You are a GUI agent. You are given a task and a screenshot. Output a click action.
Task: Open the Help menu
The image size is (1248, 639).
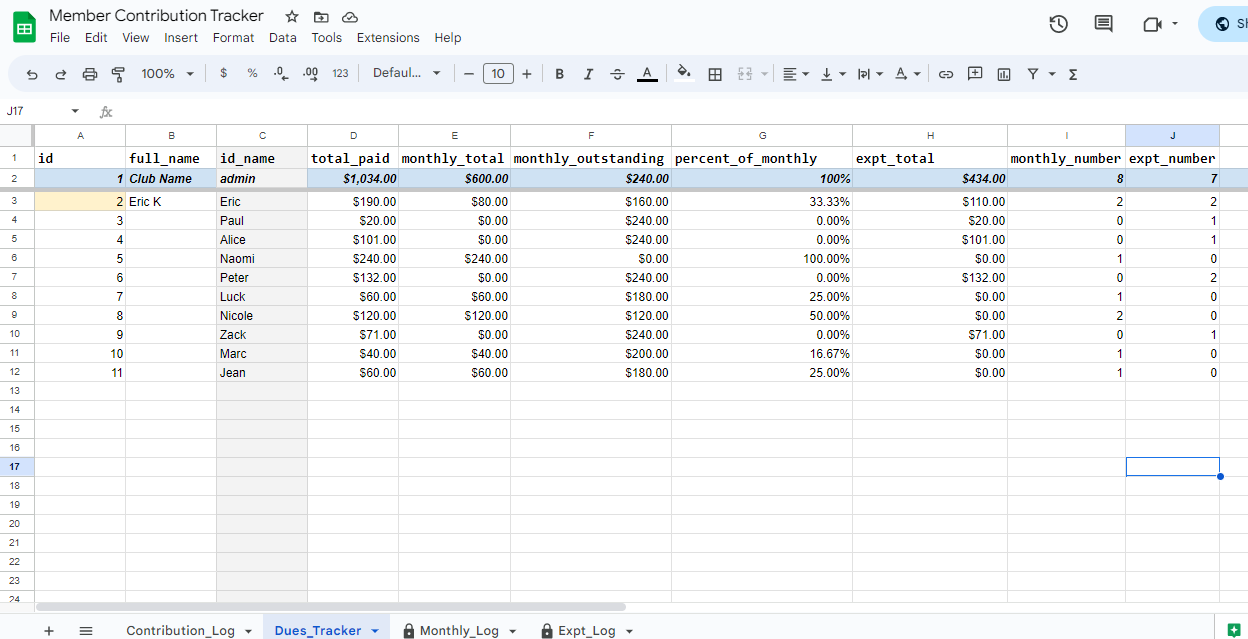pyautogui.click(x=448, y=38)
